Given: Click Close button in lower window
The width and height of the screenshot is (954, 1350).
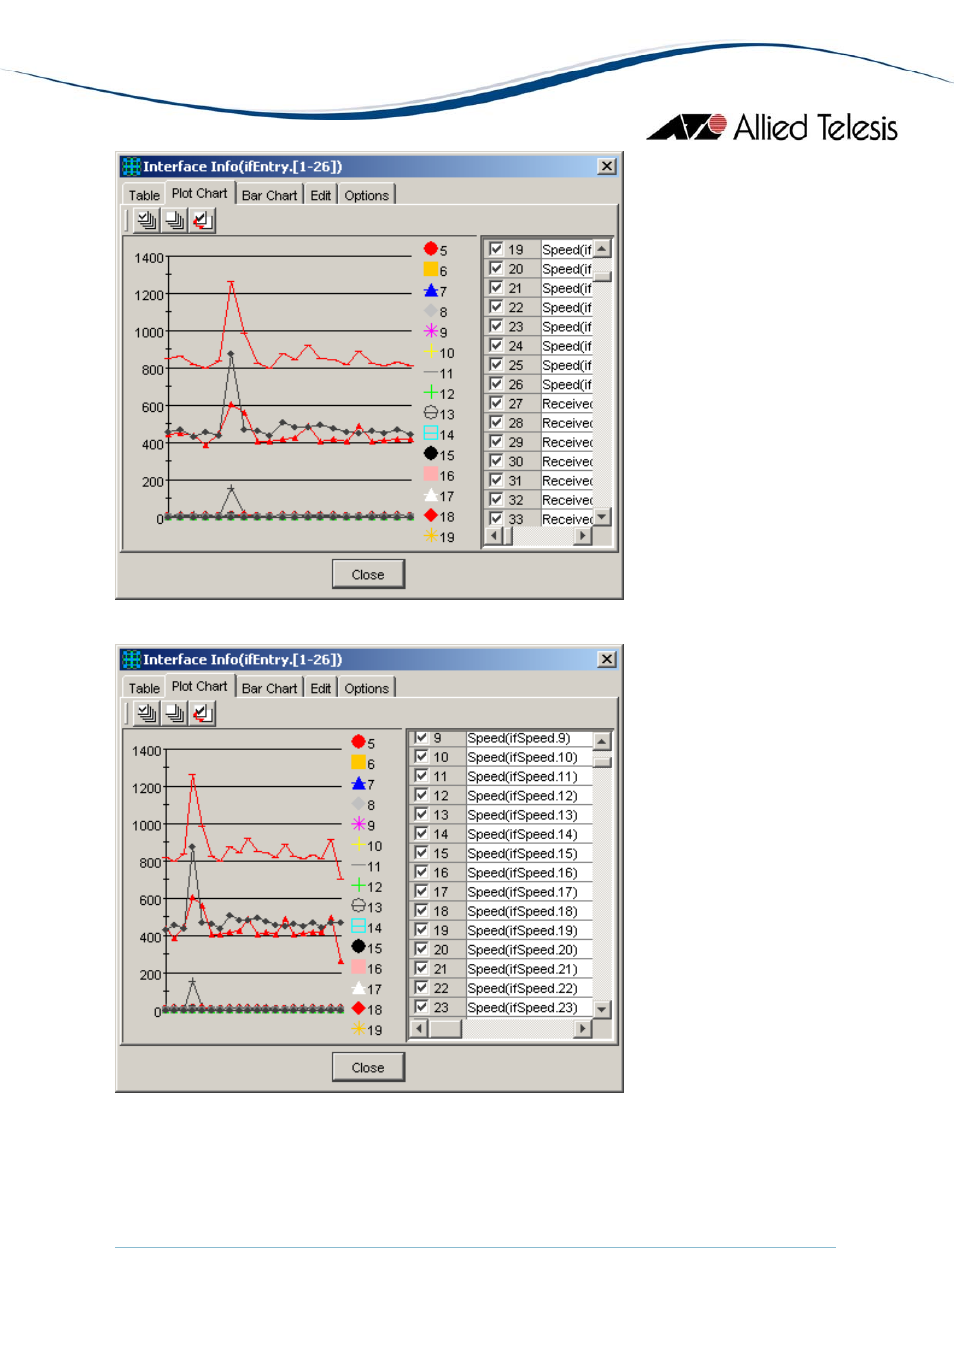Looking at the screenshot, I should (368, 1067).
